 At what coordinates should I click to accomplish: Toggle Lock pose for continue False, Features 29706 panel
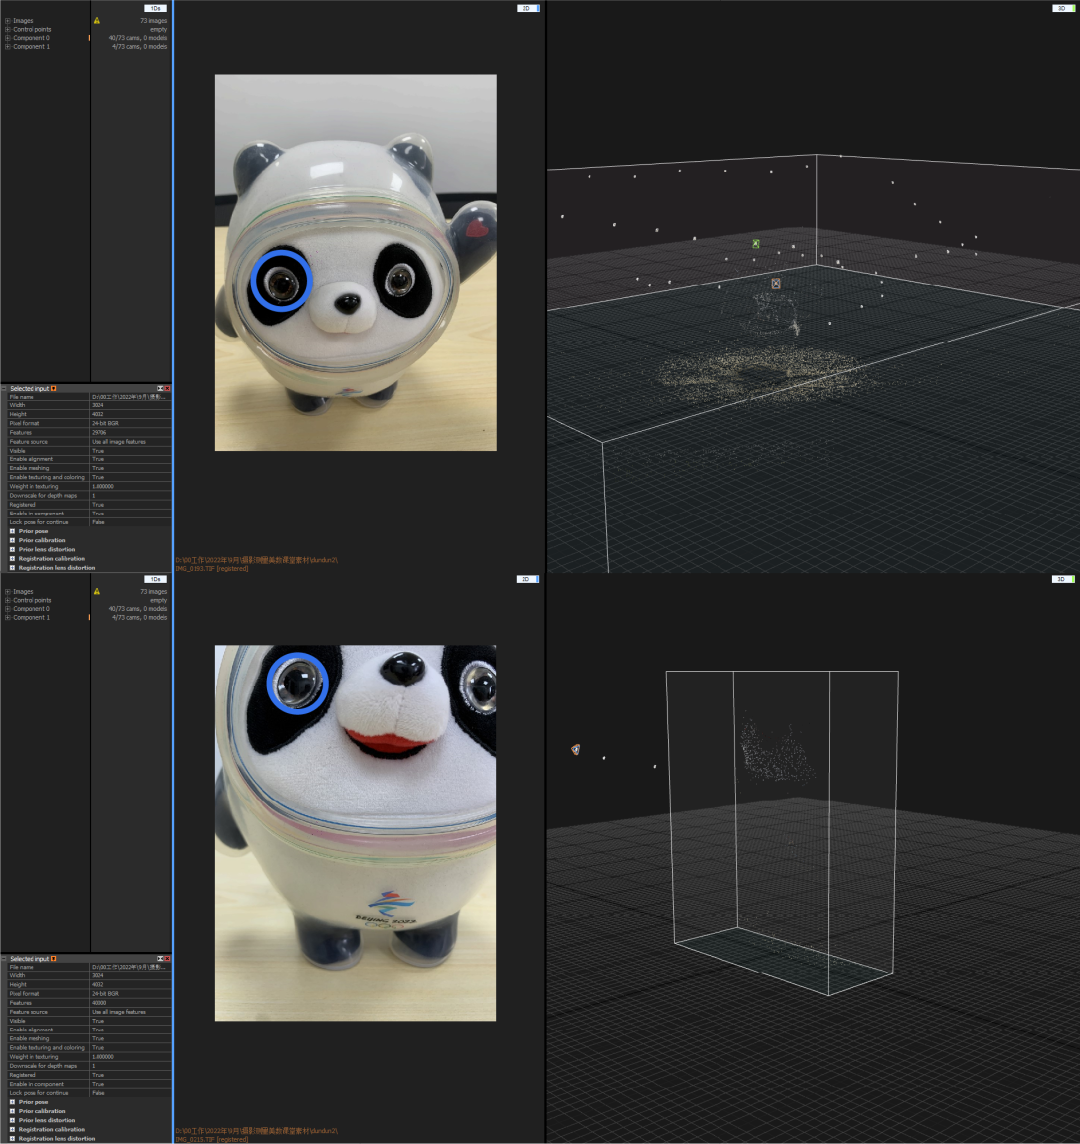pos(131,522)
